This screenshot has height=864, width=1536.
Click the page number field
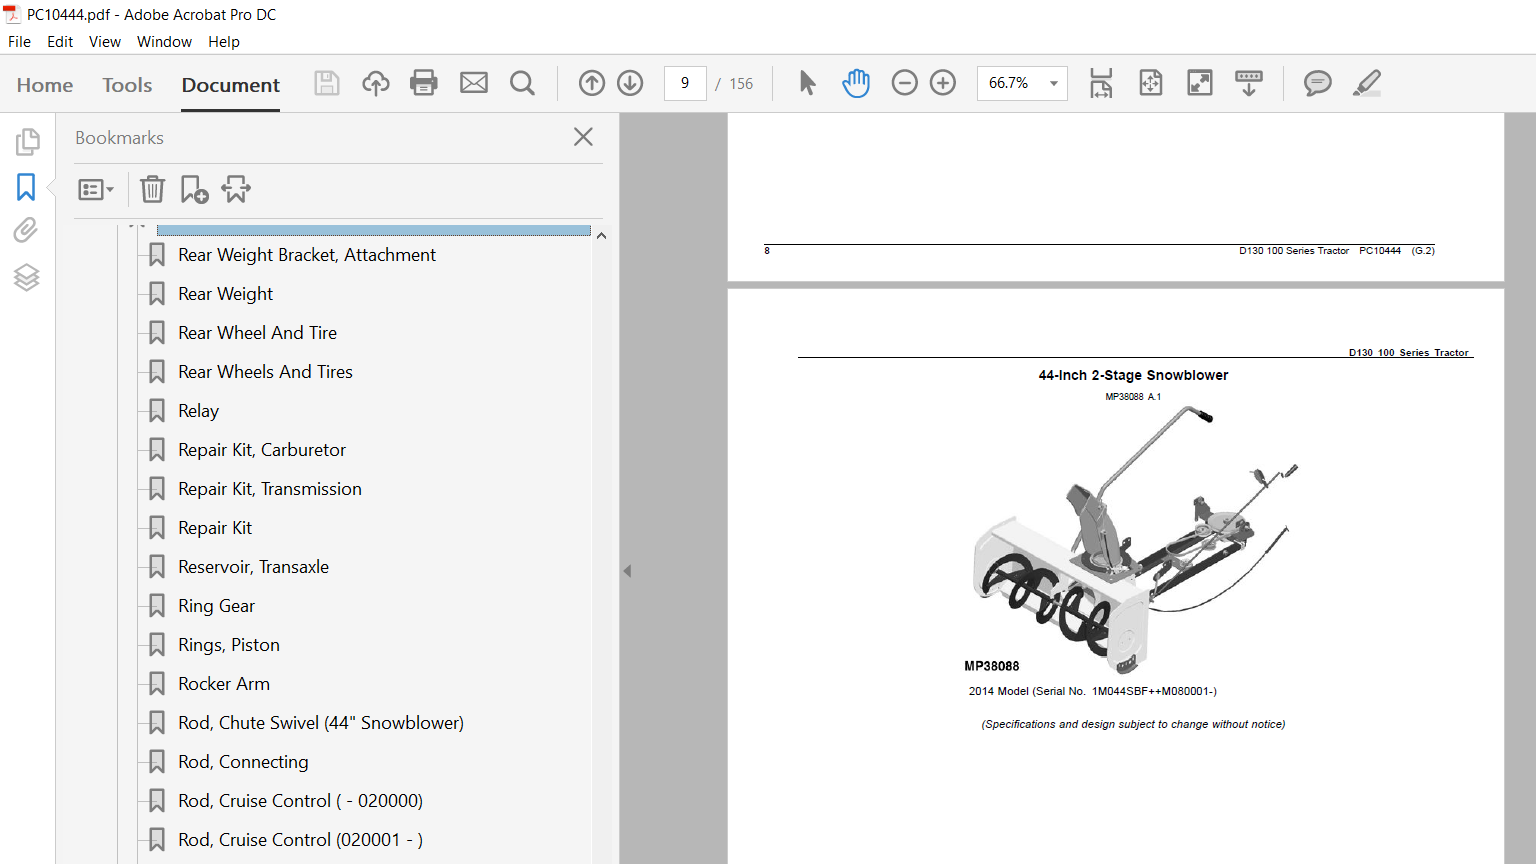[x=685, y=83]
